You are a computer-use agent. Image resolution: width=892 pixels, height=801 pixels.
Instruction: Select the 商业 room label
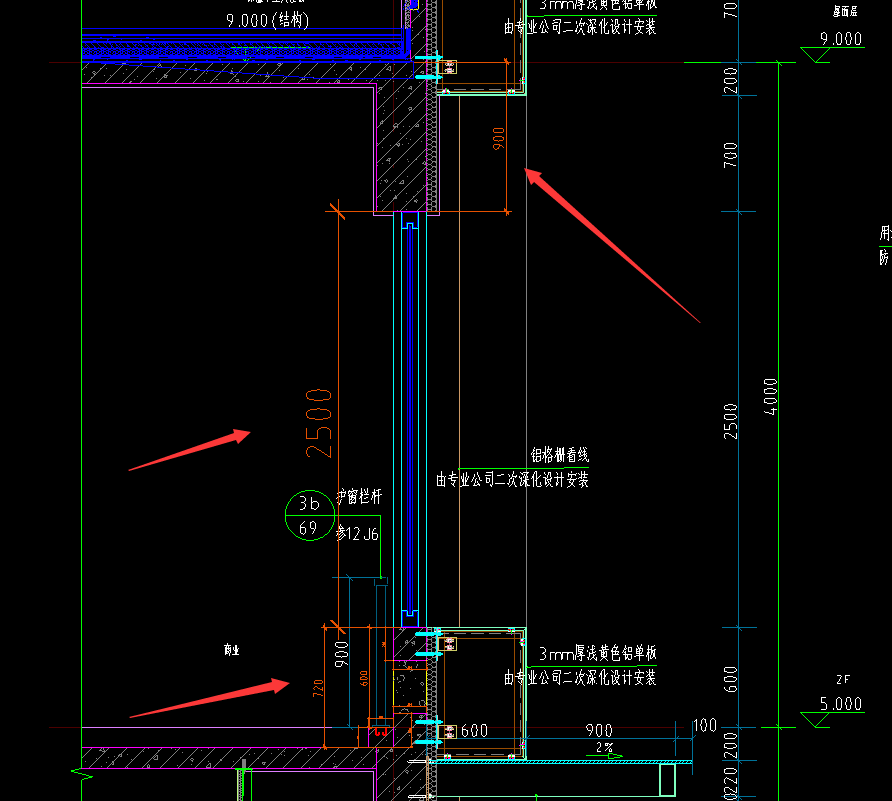232,650
